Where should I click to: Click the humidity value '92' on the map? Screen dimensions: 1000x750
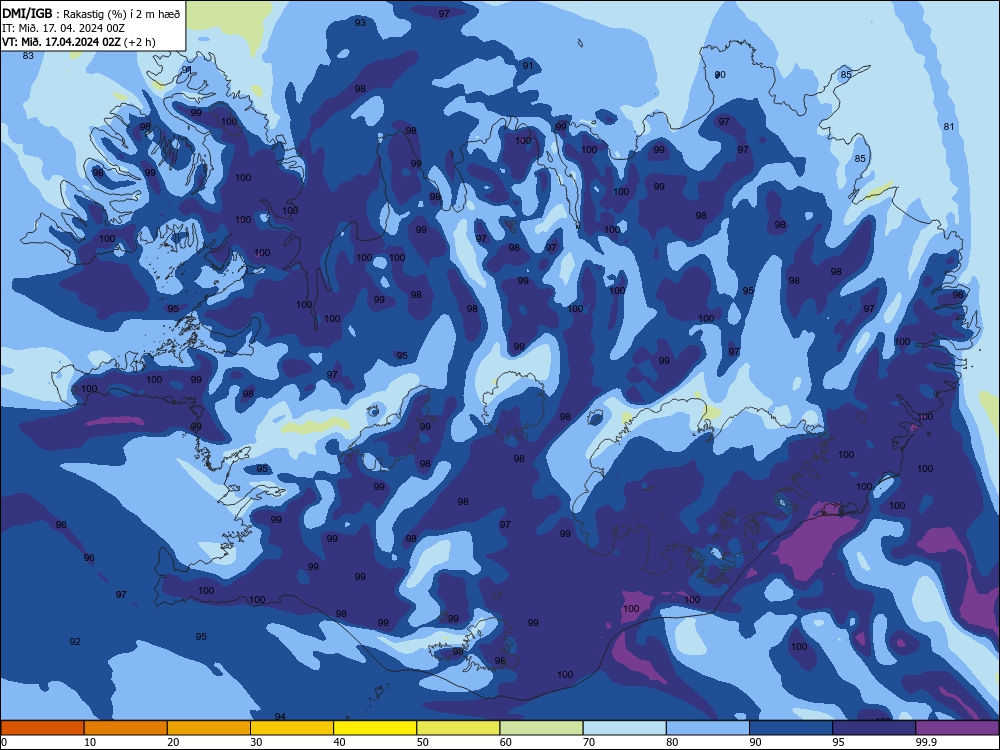[75, 641]
